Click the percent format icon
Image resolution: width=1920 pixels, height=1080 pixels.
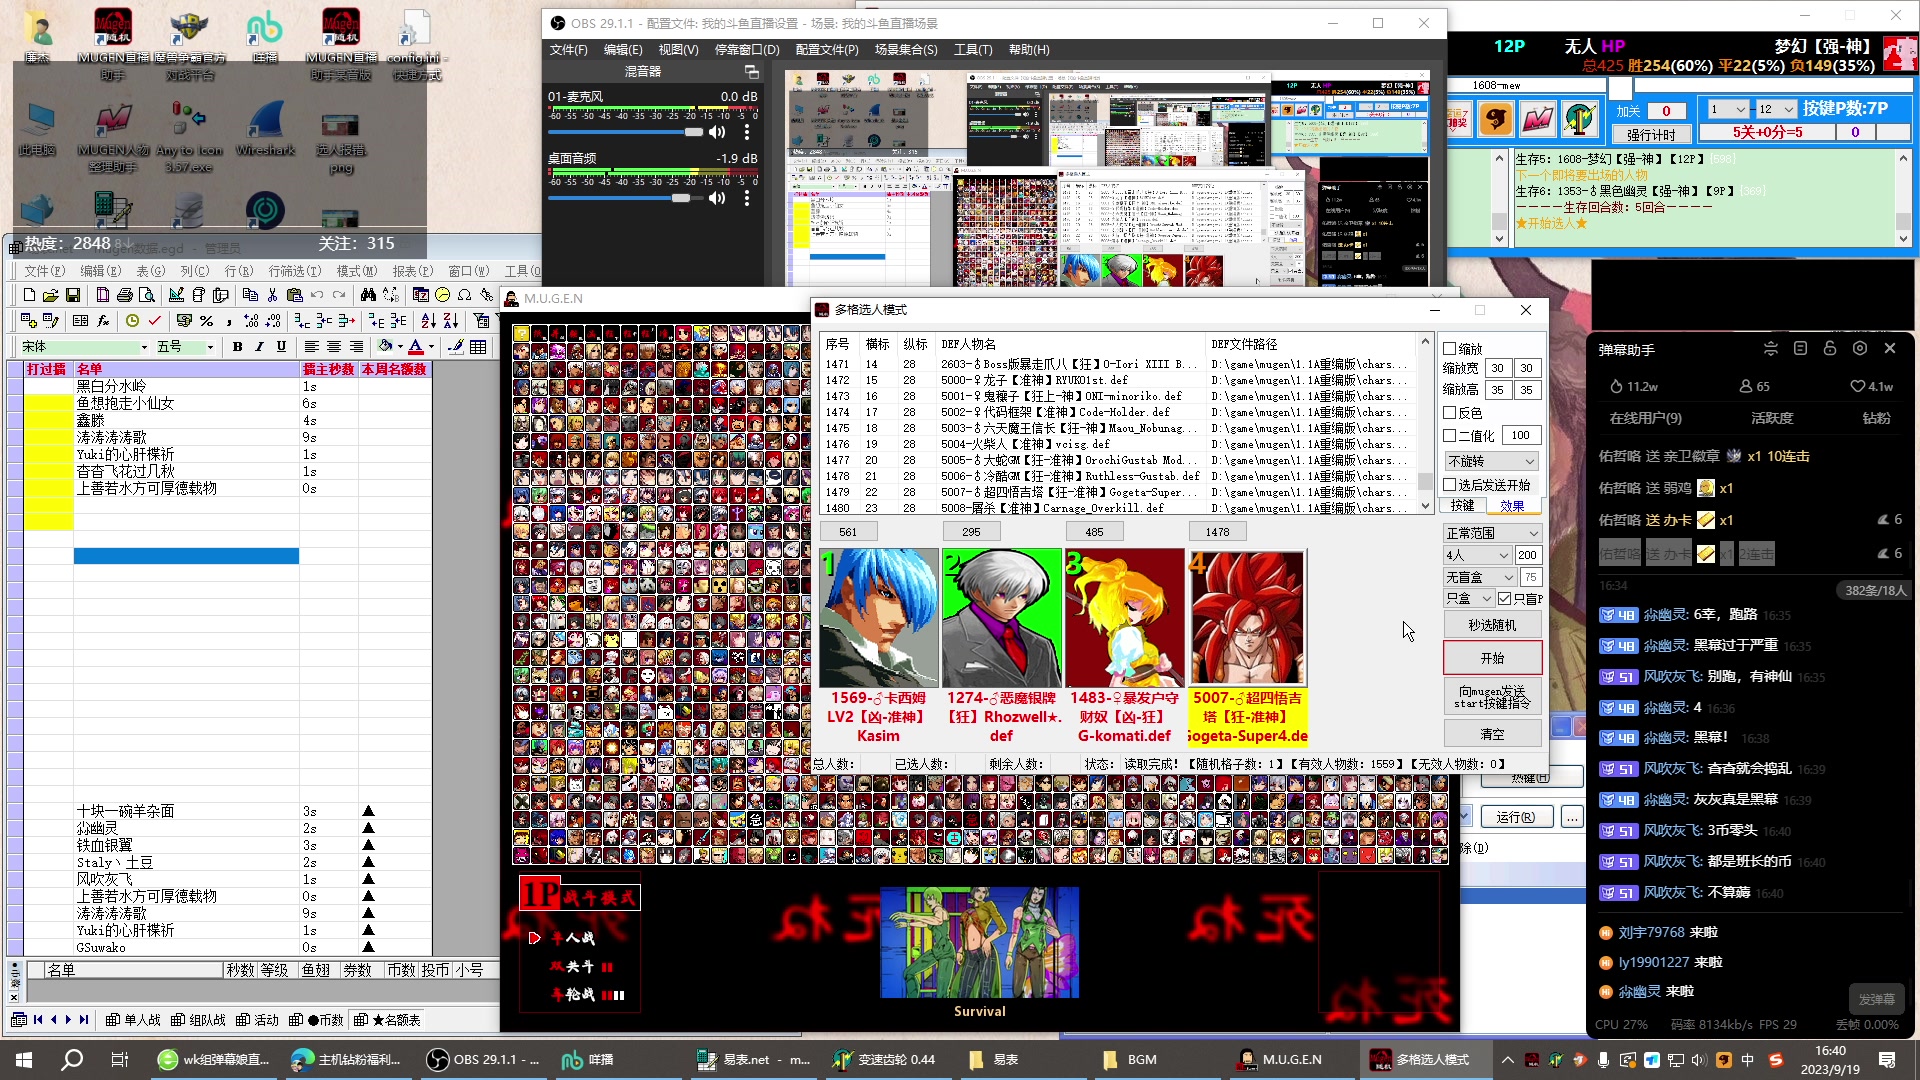click(206, 321)
